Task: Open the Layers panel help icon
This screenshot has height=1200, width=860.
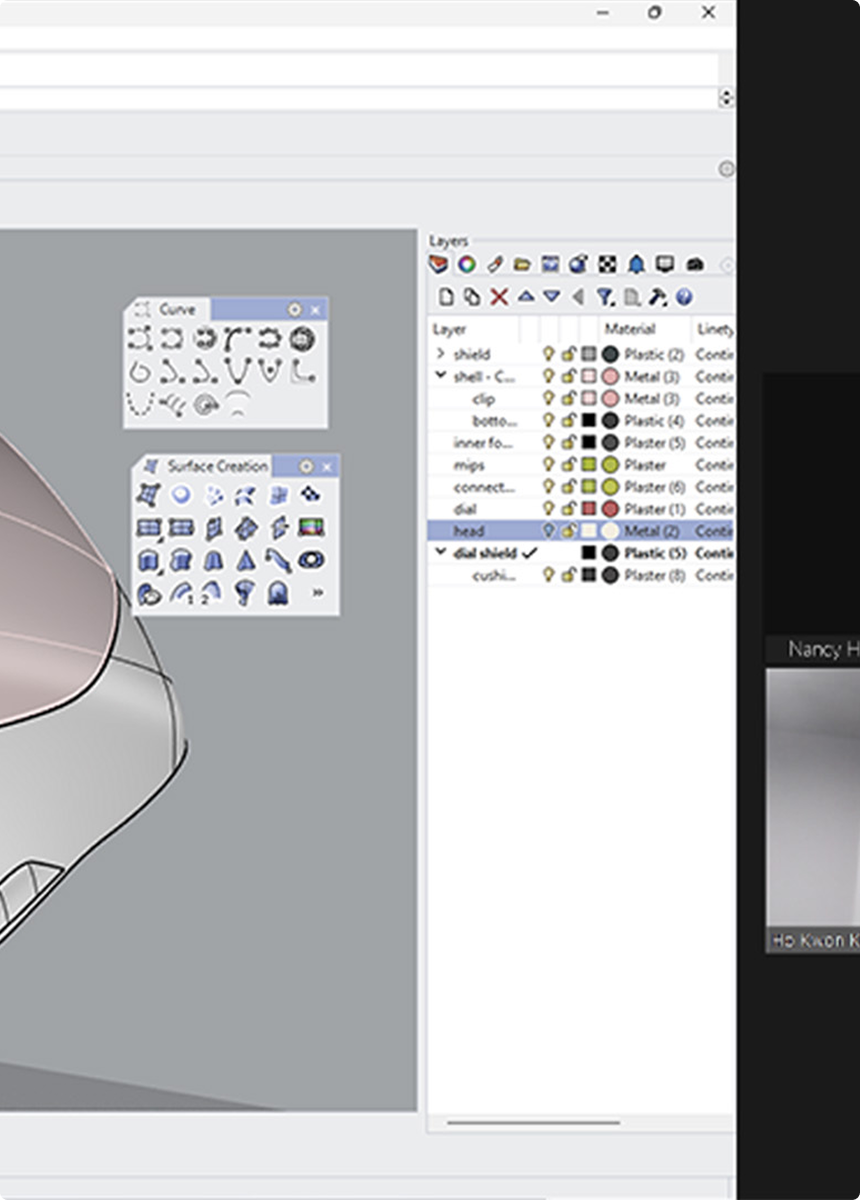Action: click(684, 297)
